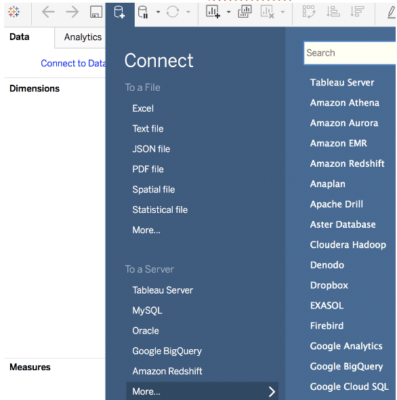Image resolution: width=397 pixels, height=400 pixels.
Task: Click the redo forward arrow
Action: coord(72,12)
